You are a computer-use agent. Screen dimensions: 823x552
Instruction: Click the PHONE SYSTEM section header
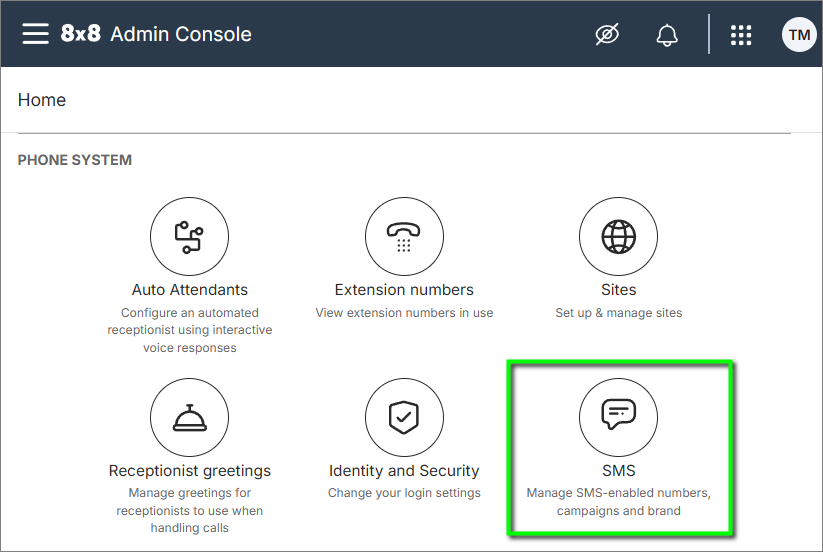click(75, 160)
